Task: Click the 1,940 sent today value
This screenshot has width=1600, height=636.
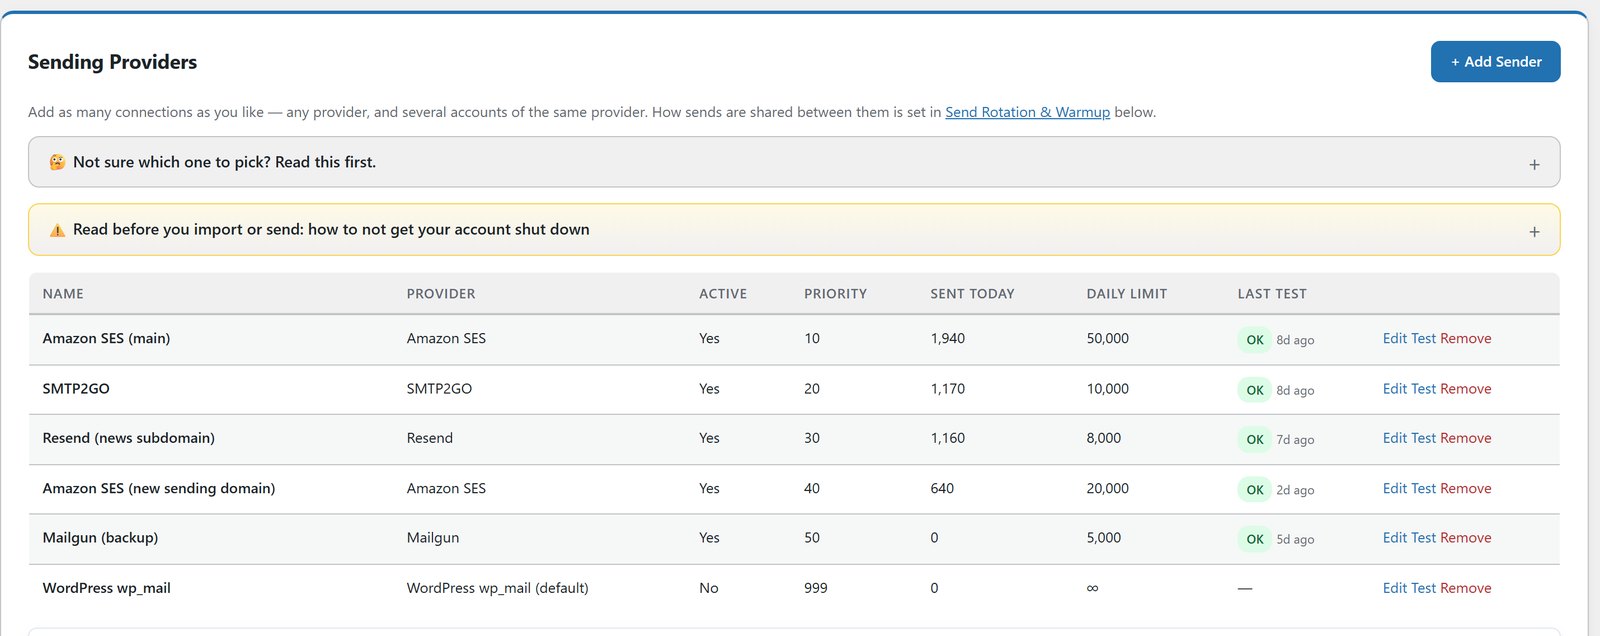Action: coord(948,339)
